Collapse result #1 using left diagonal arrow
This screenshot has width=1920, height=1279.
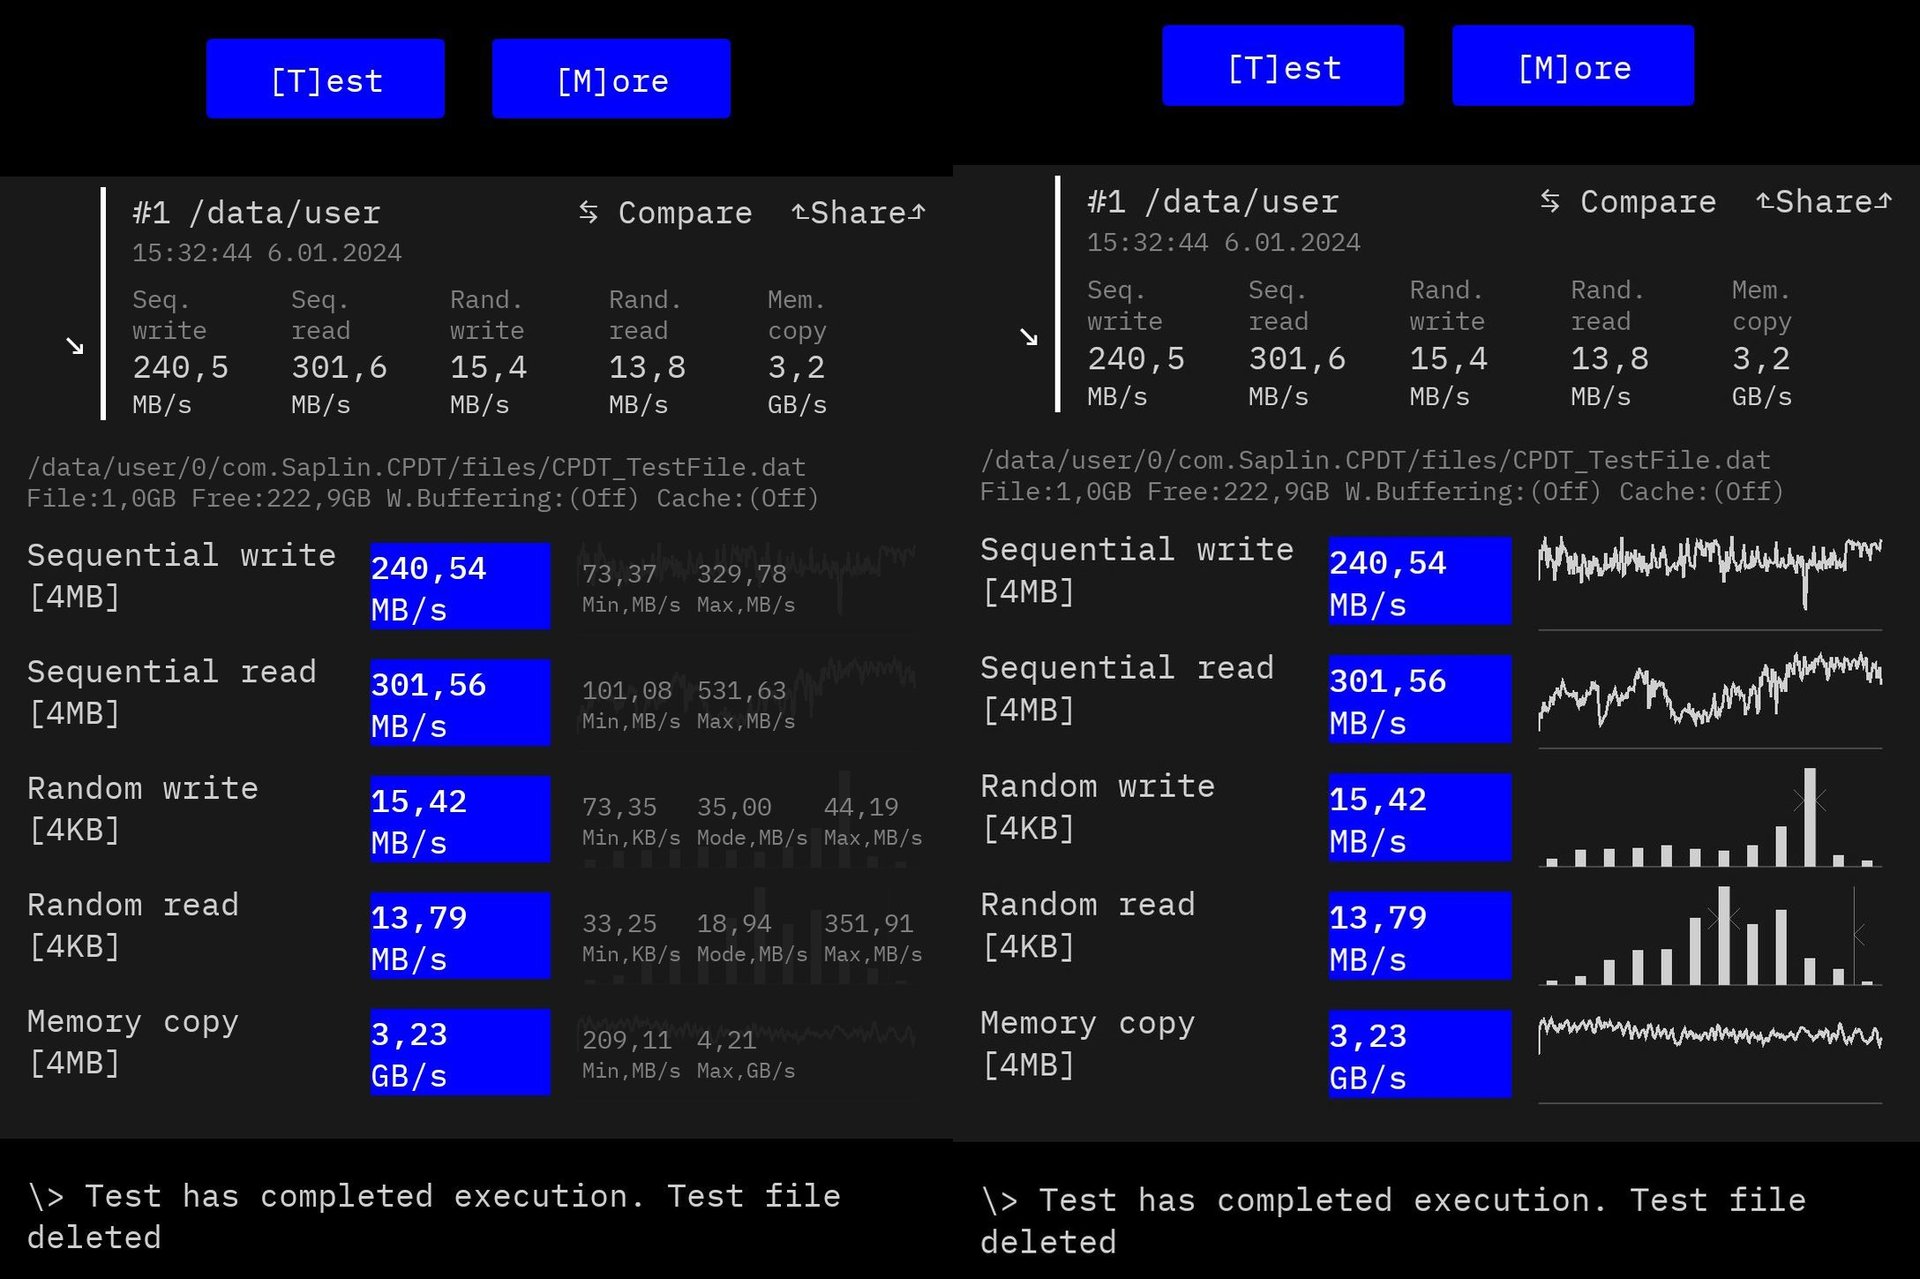pyautogui.click(x=74, y=346)
